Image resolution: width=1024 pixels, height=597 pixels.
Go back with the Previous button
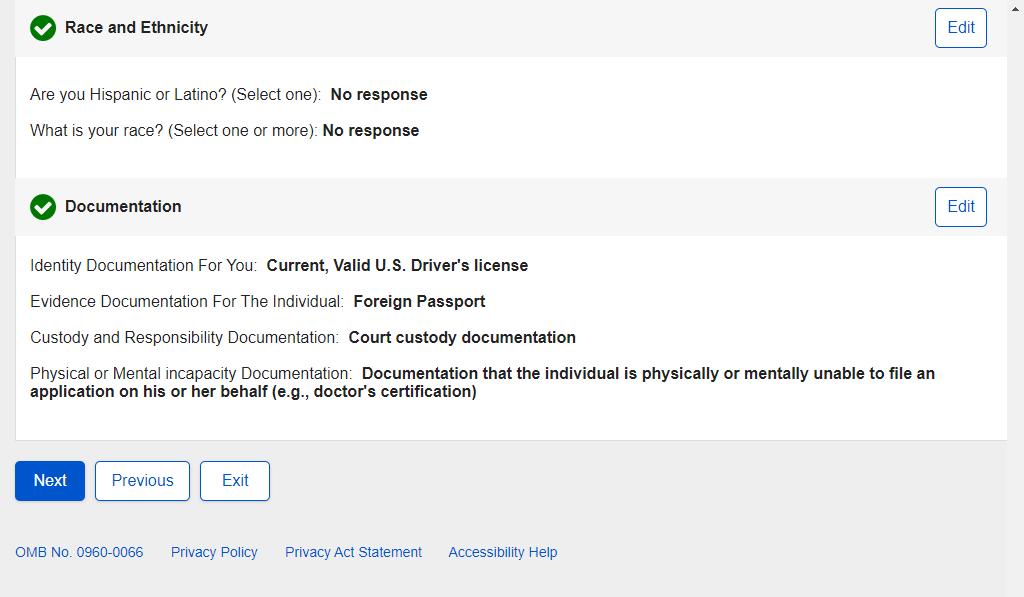click(x=142, y=481)
